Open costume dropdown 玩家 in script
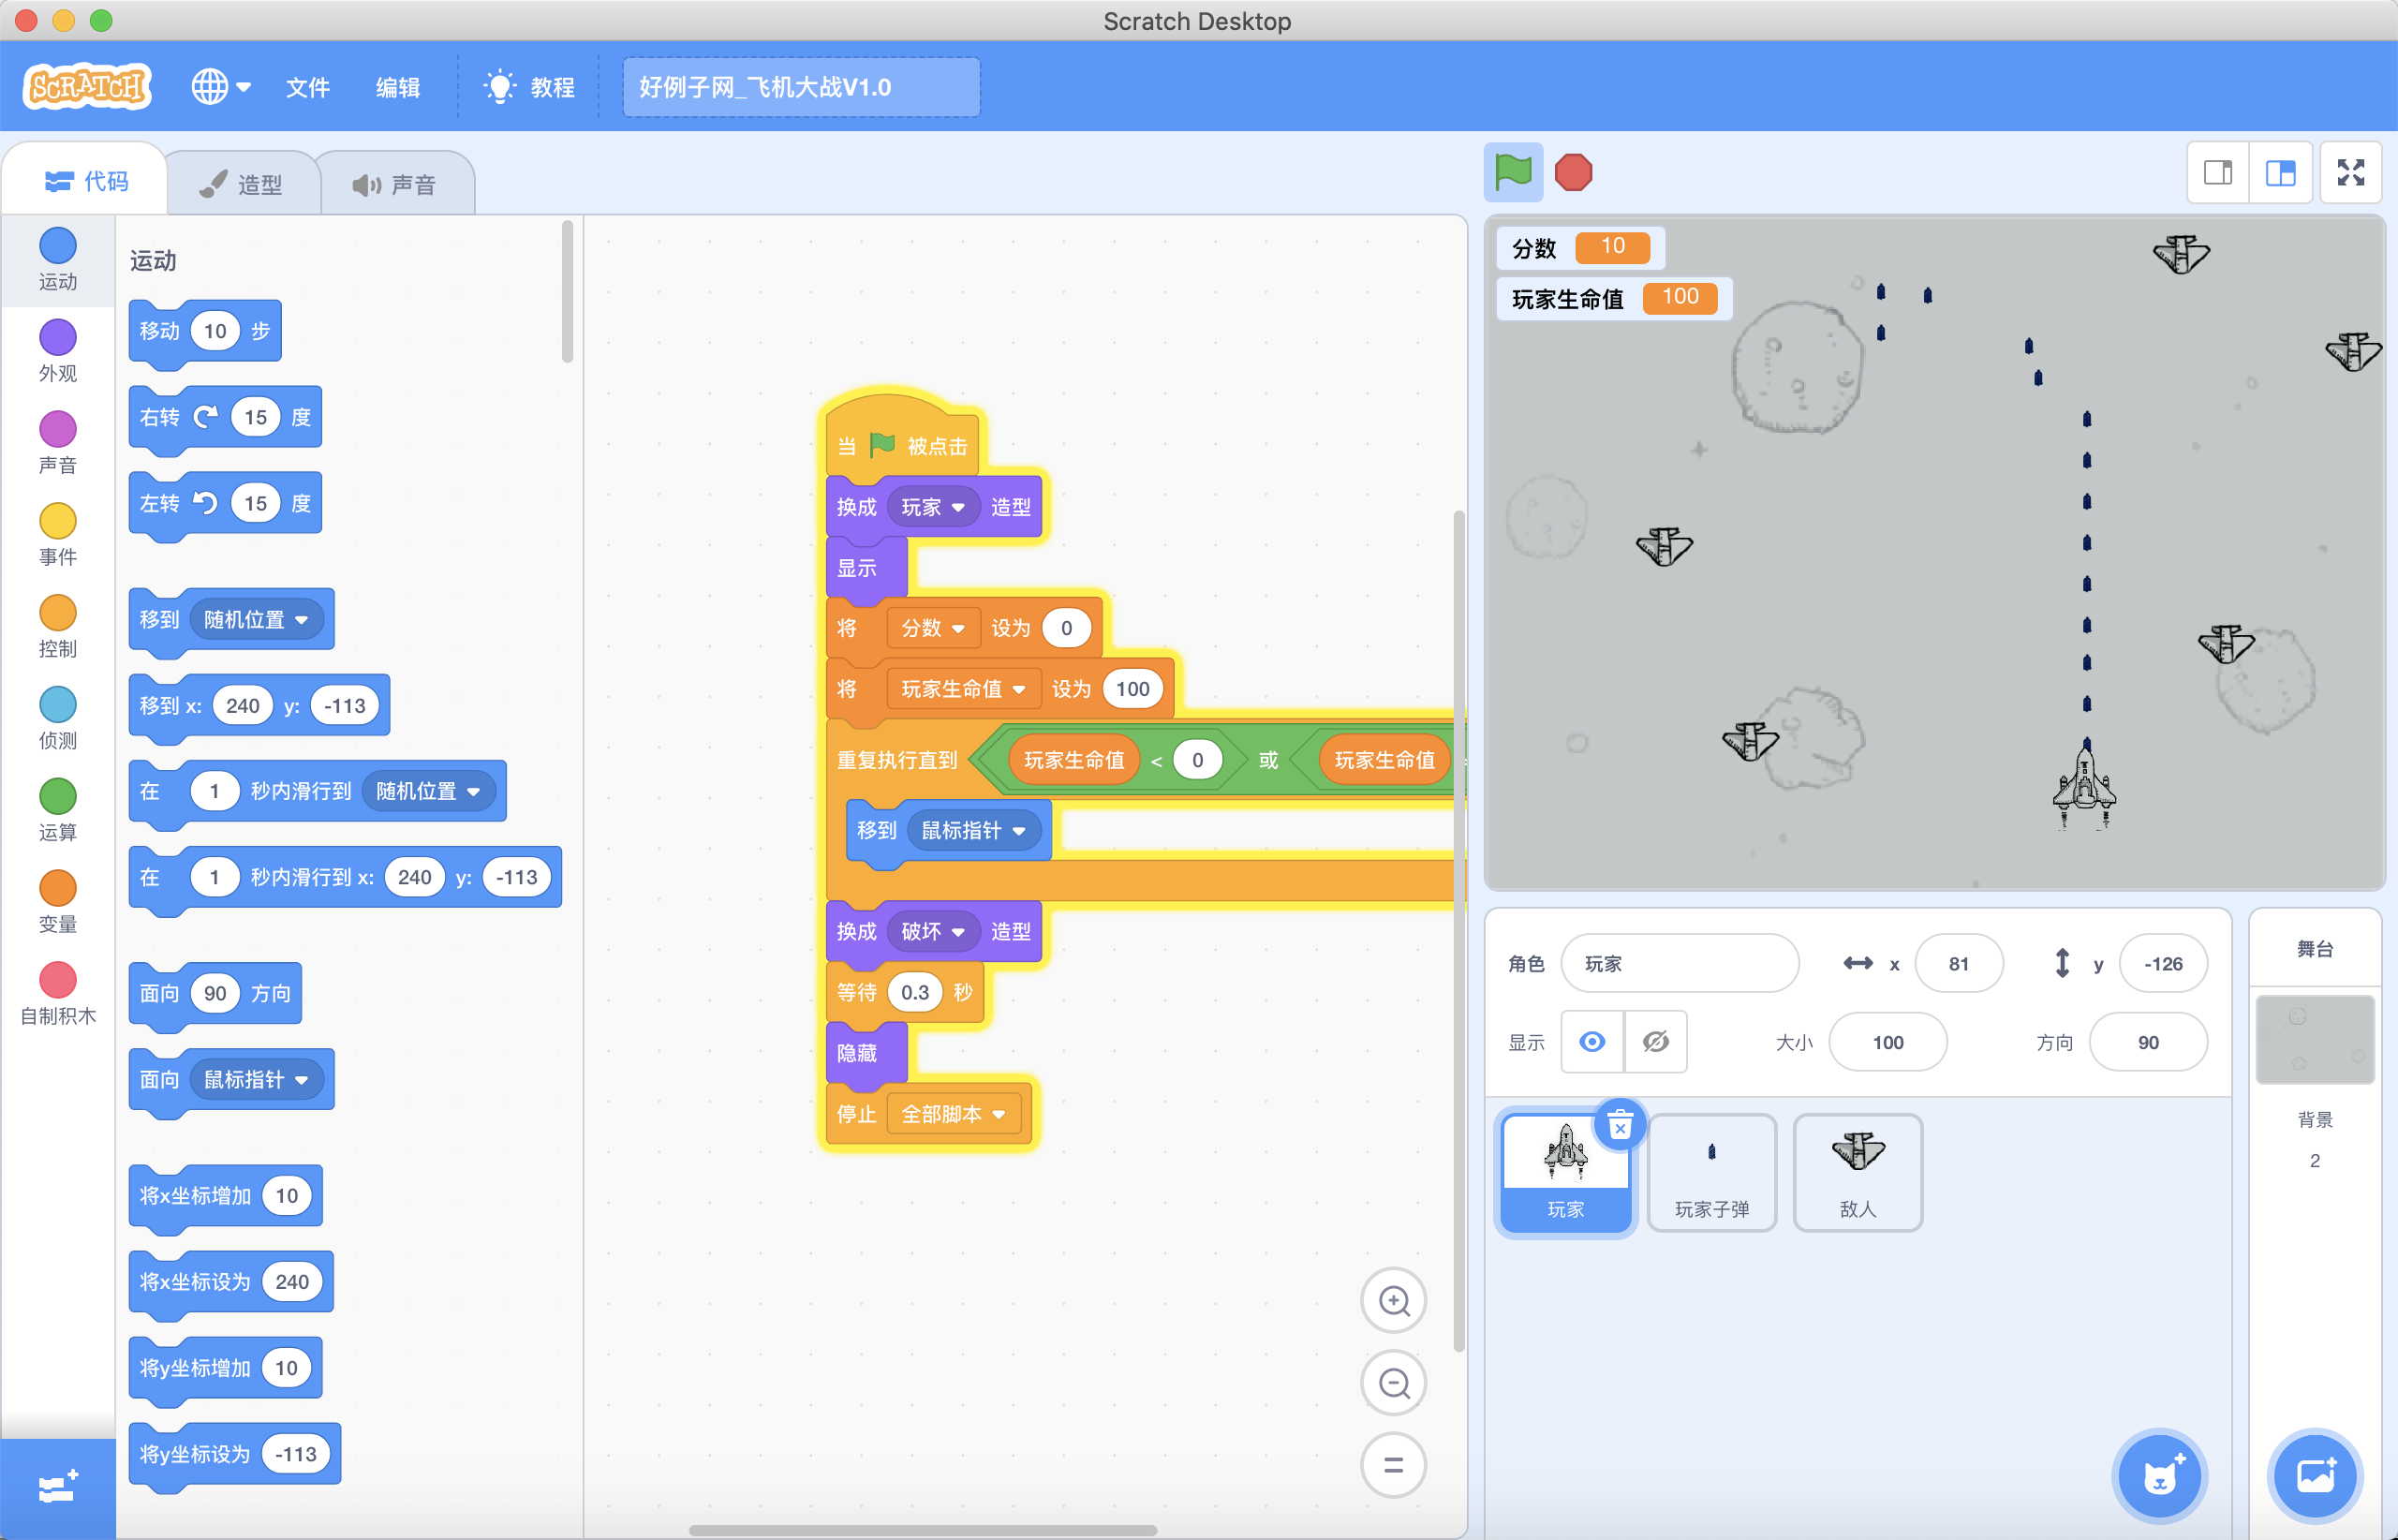 [932, 507]
